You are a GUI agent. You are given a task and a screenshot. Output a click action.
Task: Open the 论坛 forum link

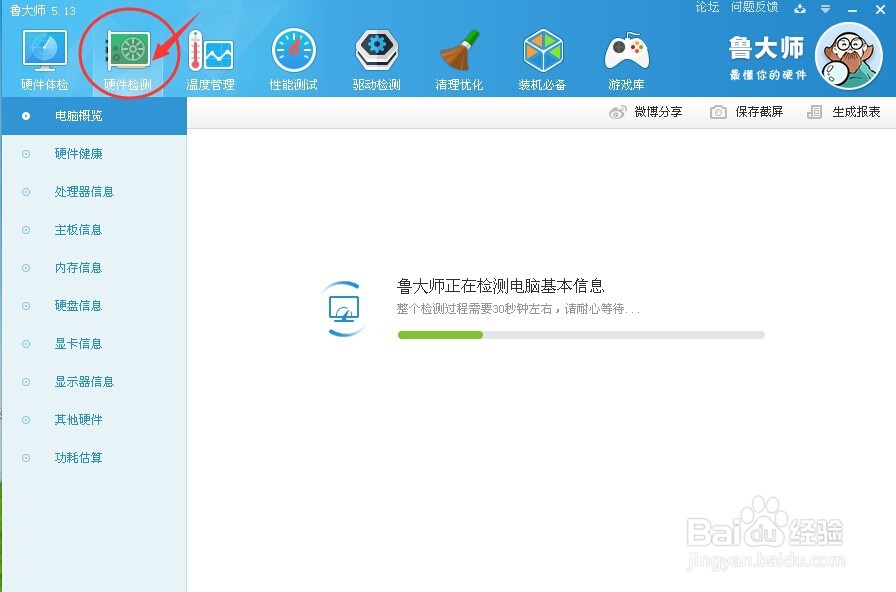coord(706,8)
